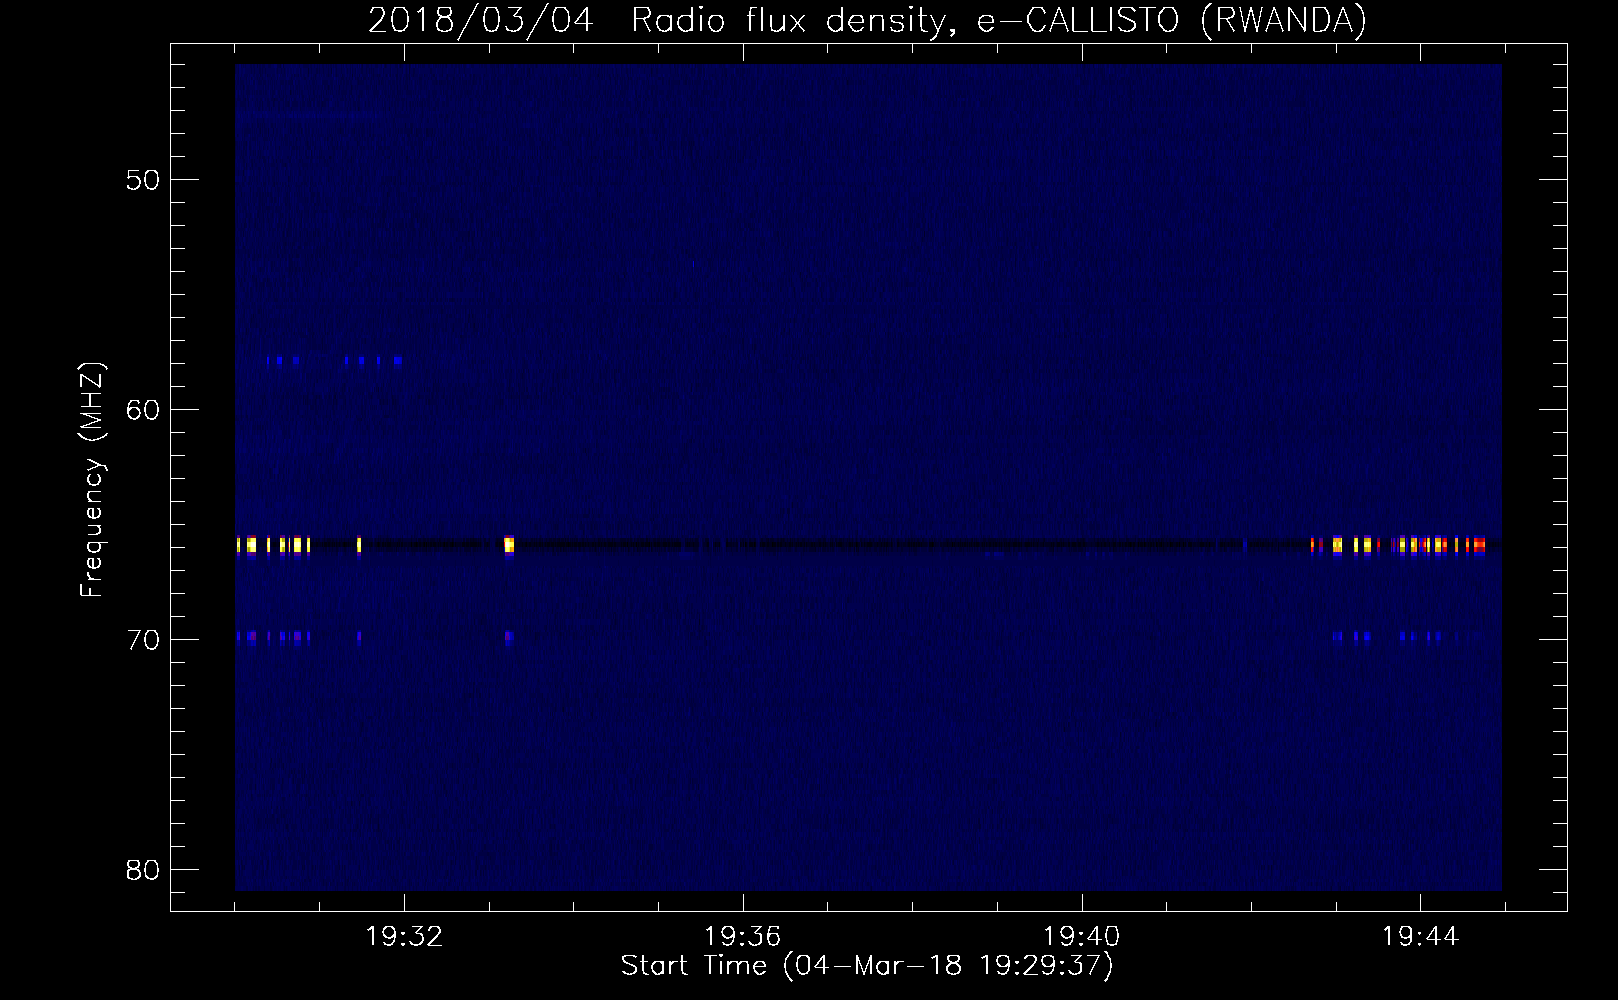
Task: Select the 50 MHz frequency axis label
Action: coord(143,180)
